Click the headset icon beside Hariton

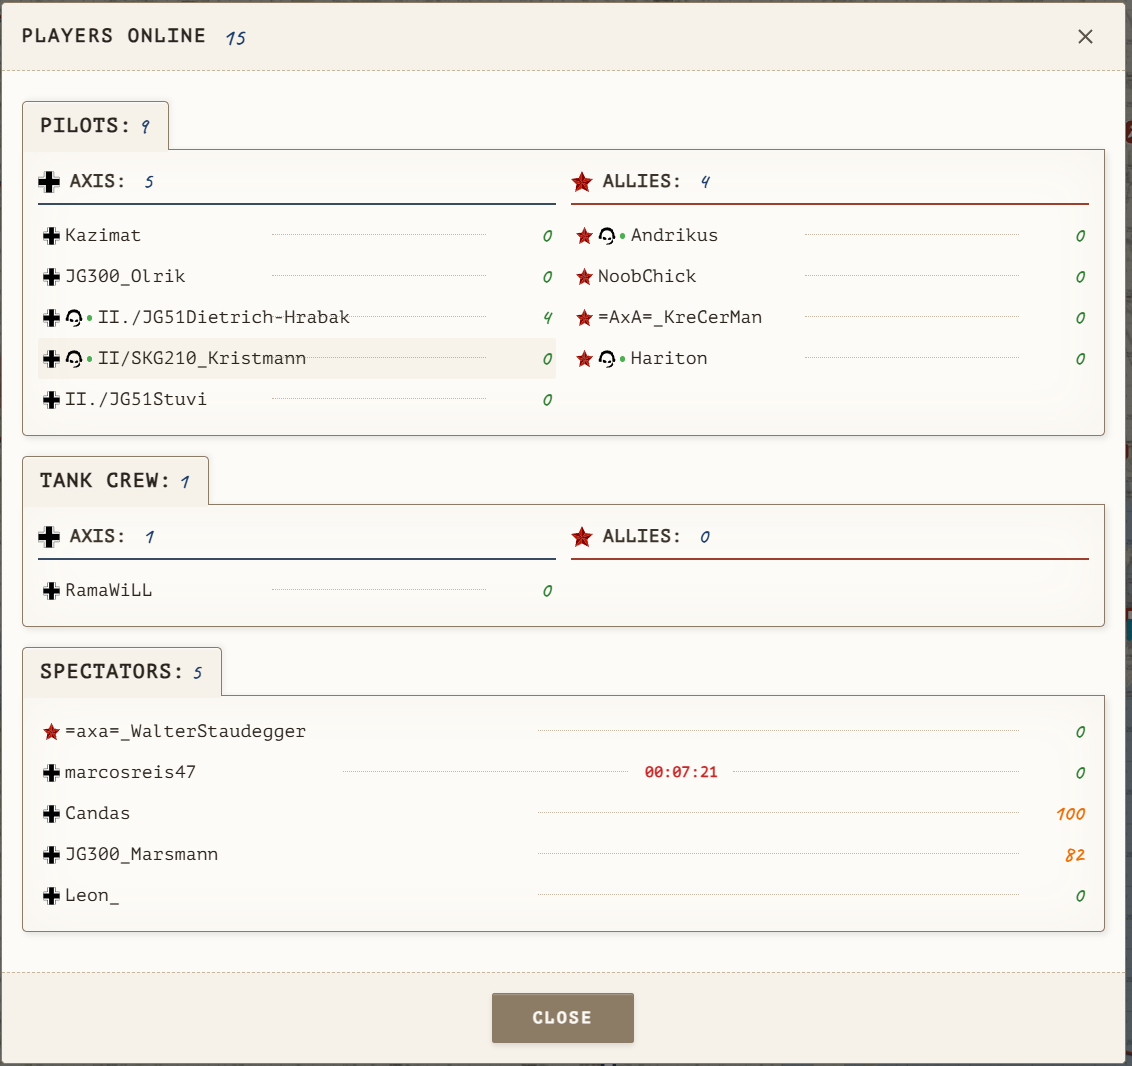pyautogui.click(x=606, y=359)
